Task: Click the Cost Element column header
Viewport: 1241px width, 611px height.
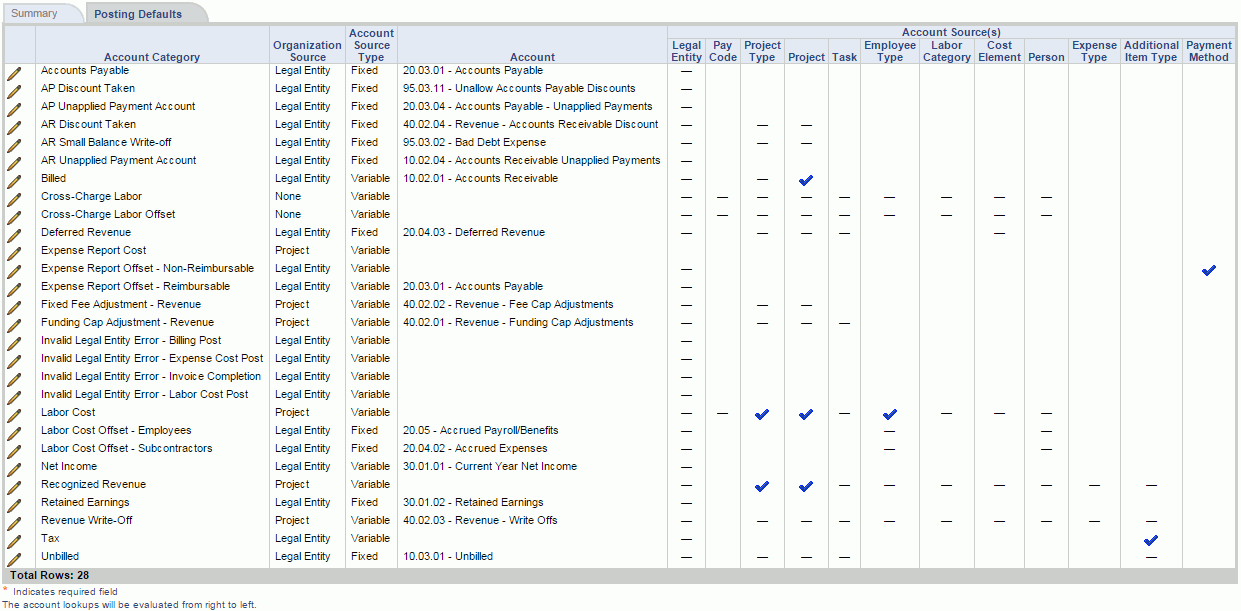Action: click(x=1000, y=51)
